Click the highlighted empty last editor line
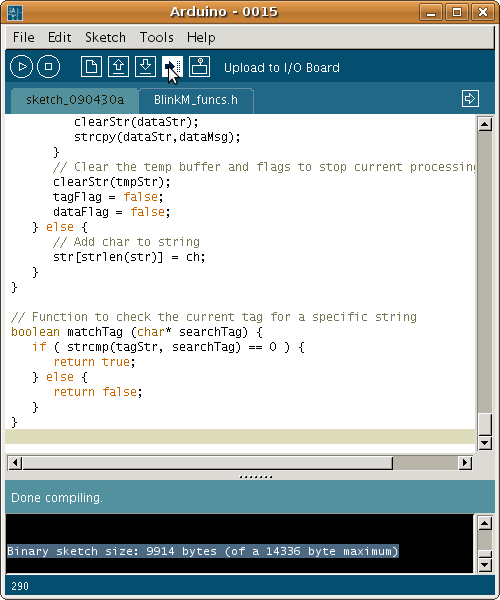500x600 pixels. coord(240,437)
